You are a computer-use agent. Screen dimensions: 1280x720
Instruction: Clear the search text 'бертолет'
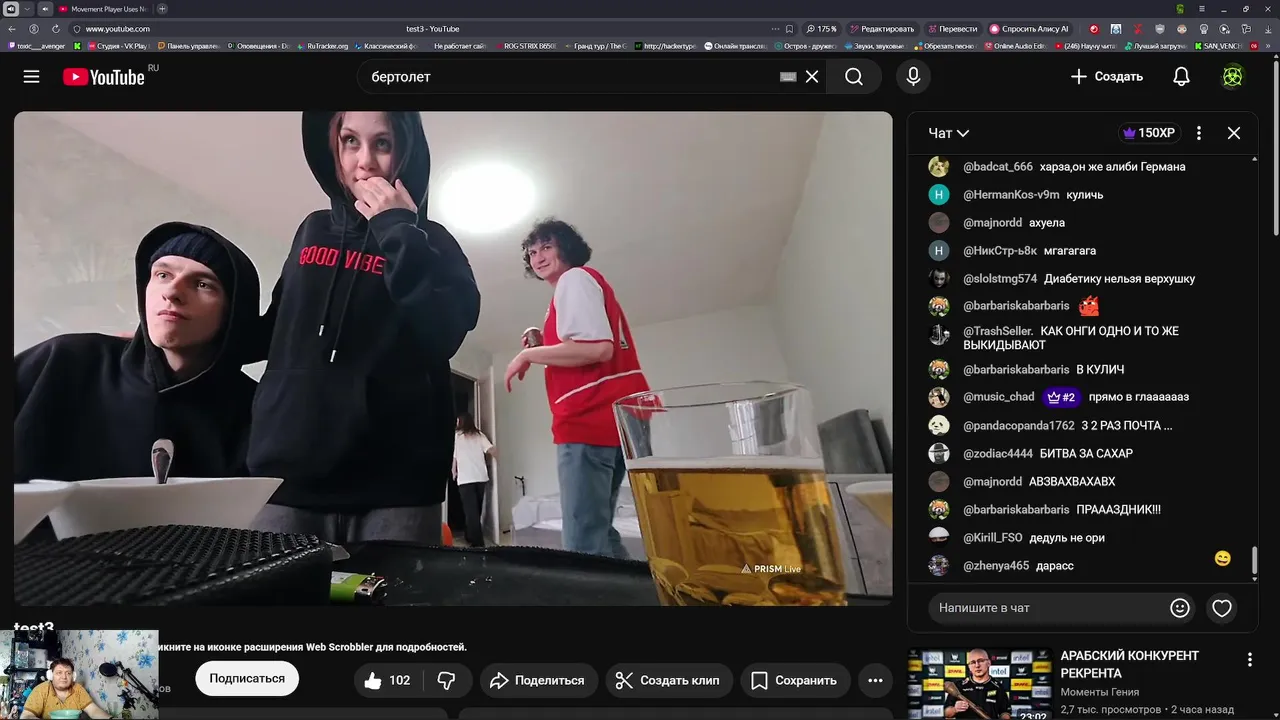pyautogui.click(x=812, y=77)
